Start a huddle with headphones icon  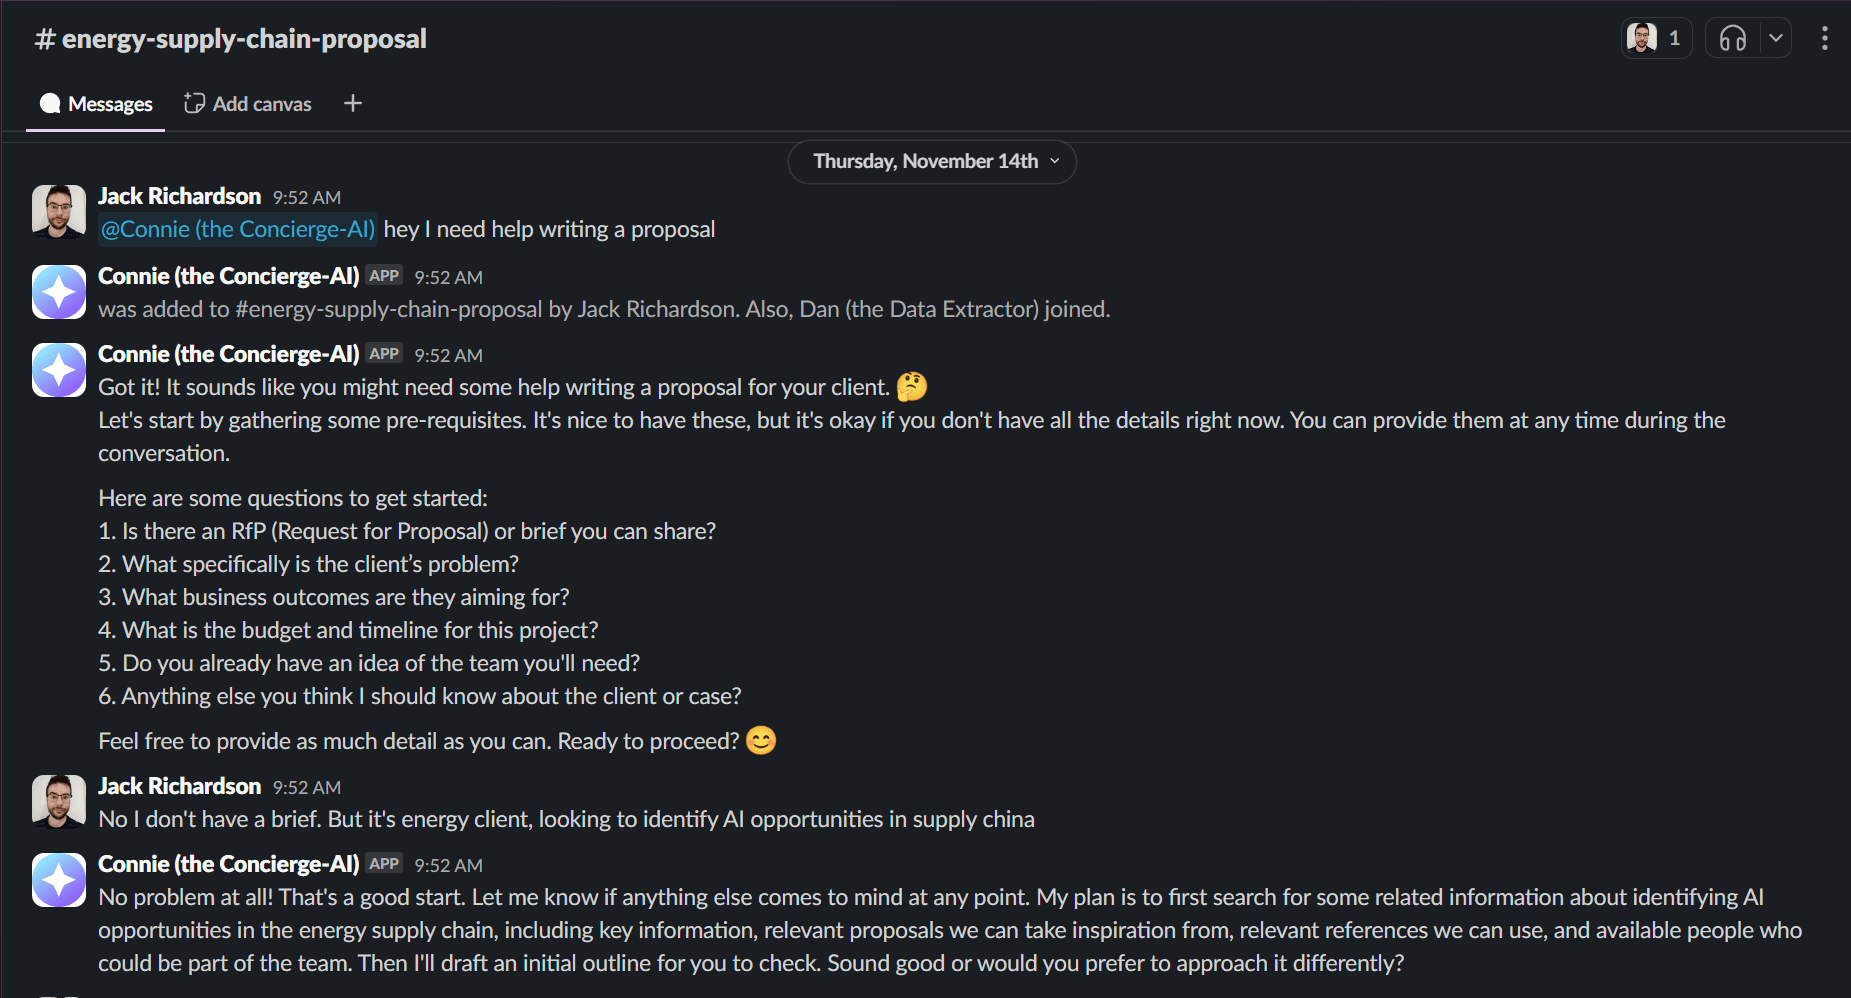click(1732, 39)
